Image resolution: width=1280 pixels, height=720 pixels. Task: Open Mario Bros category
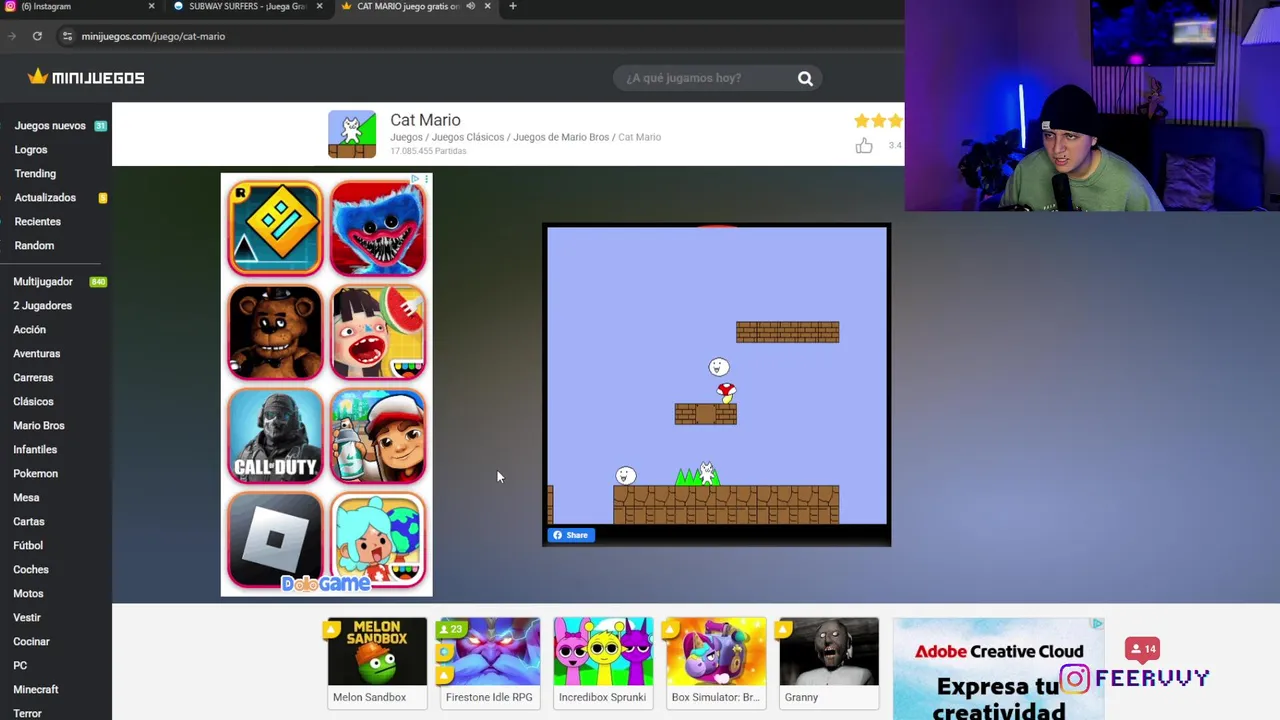(39, 426)
